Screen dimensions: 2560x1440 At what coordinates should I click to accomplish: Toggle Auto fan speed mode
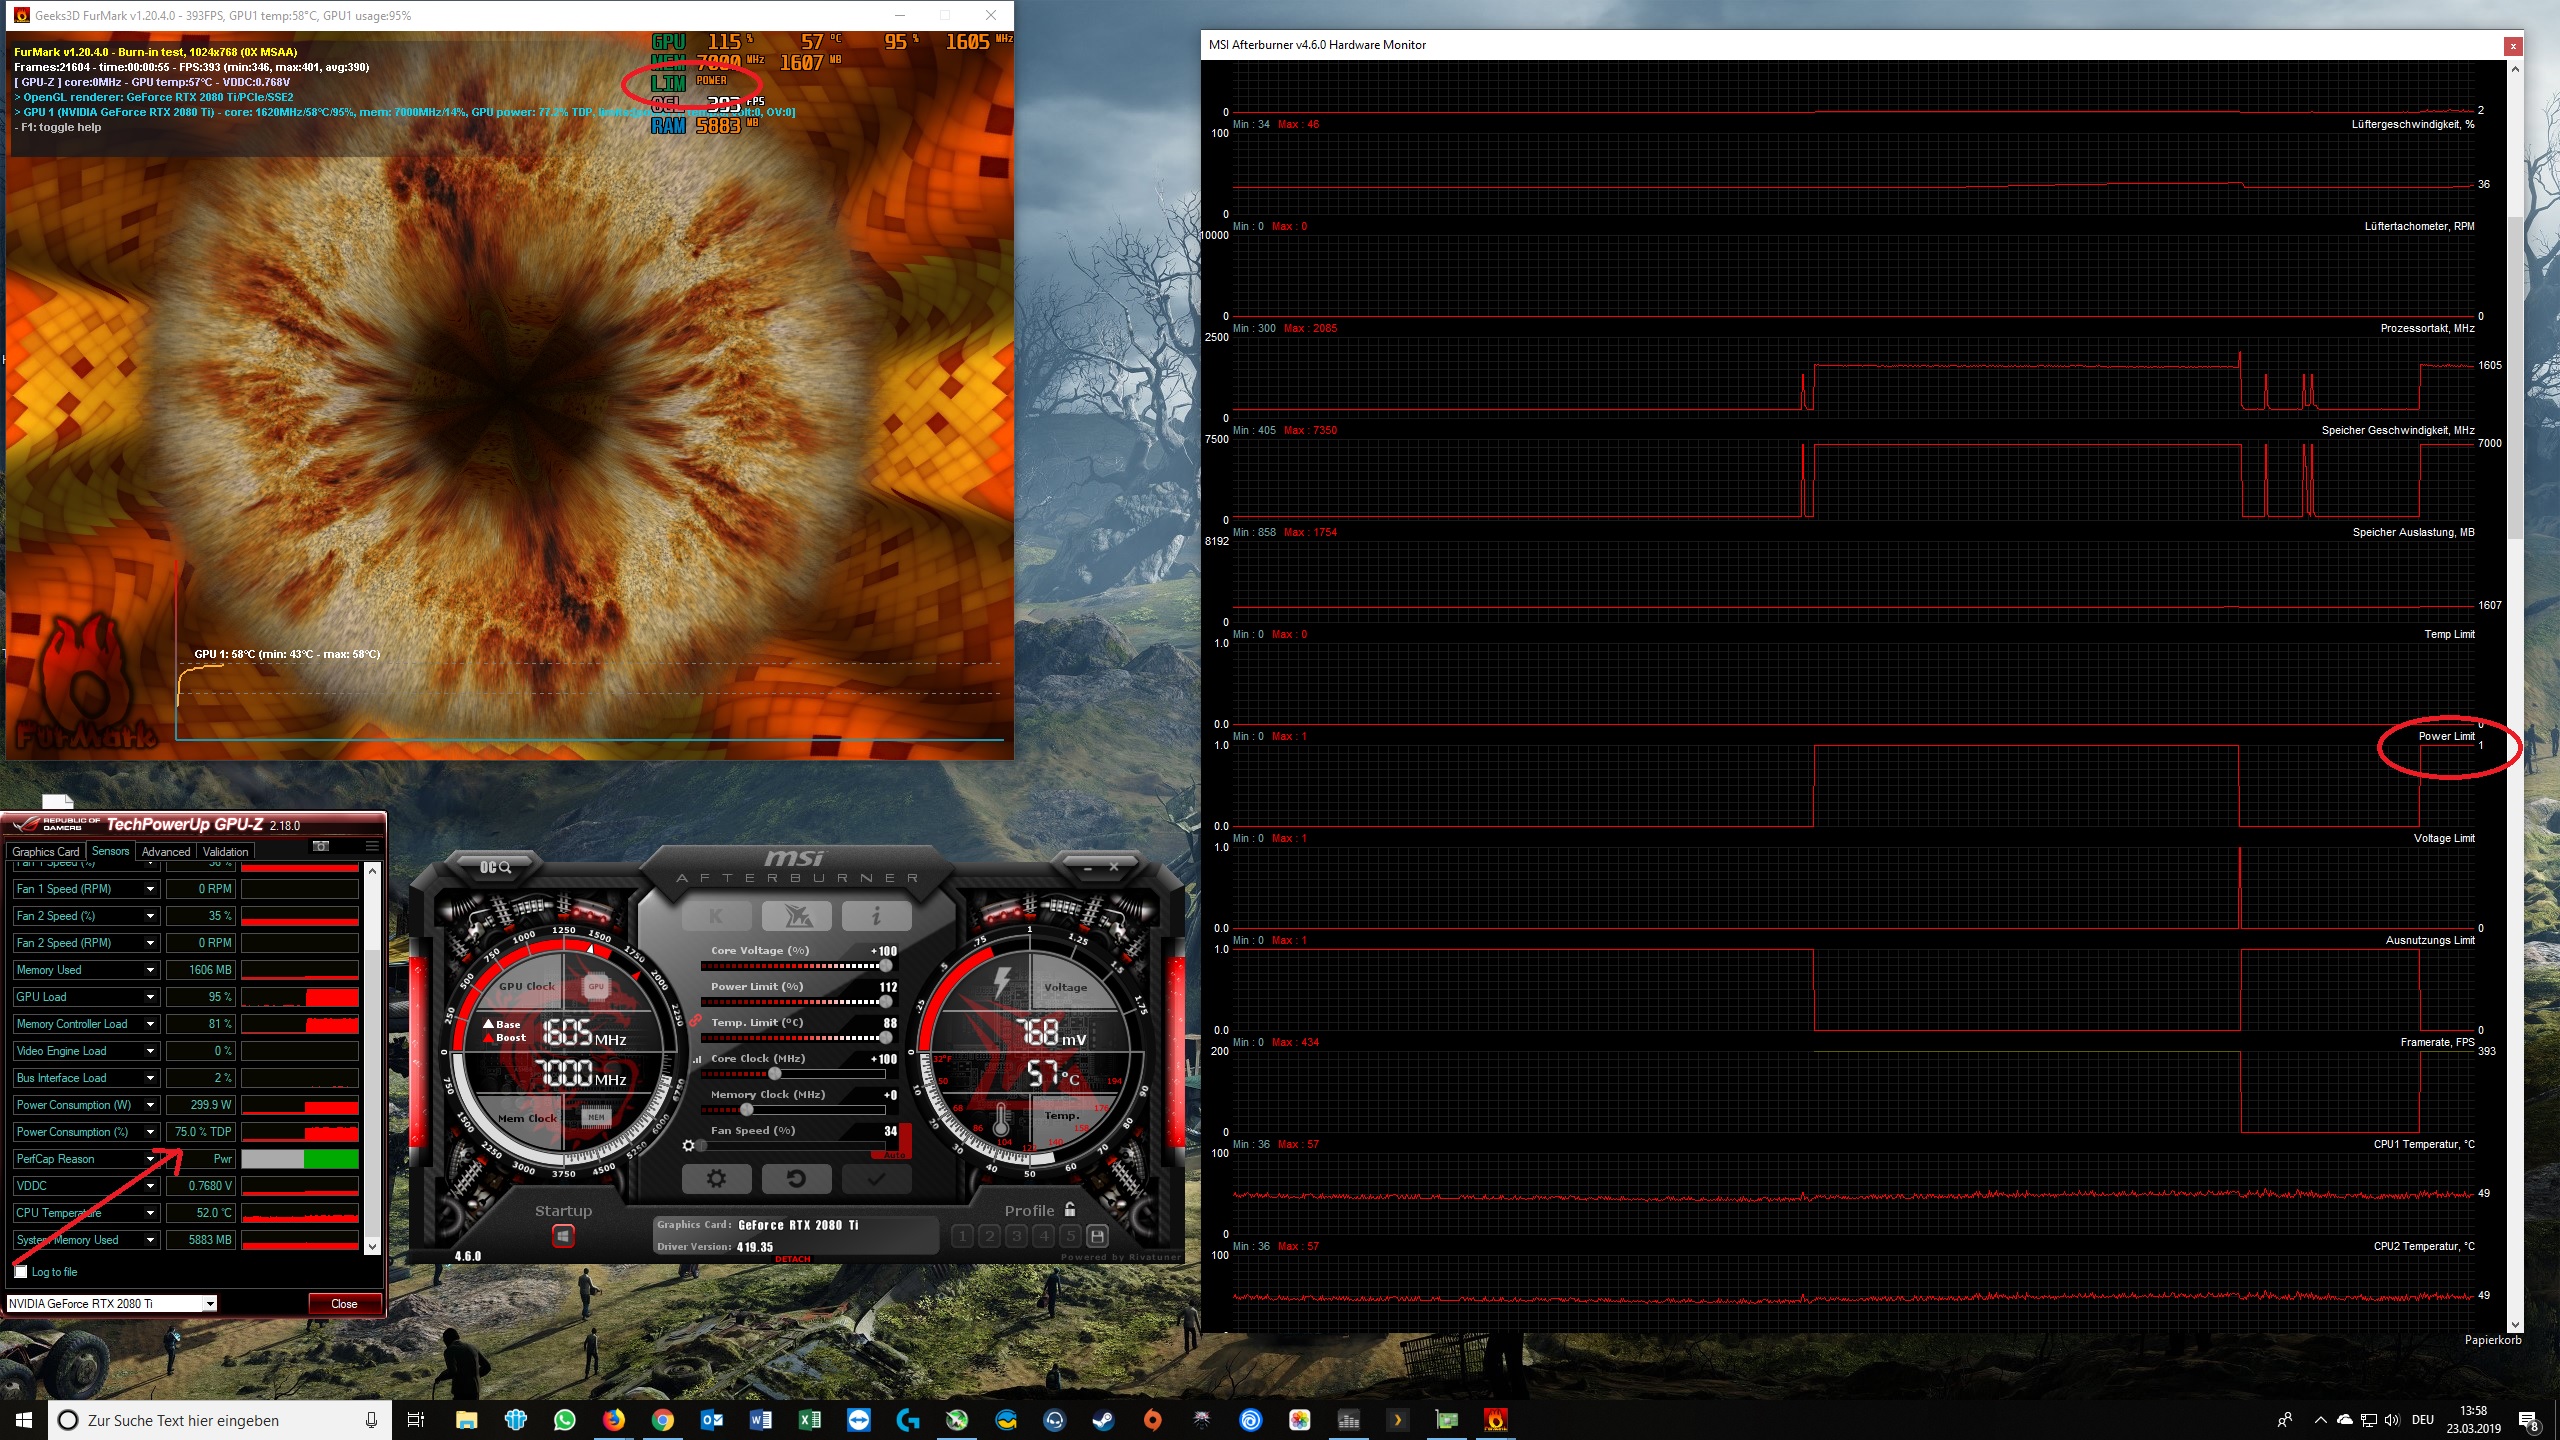click(x=895, y=1155)
